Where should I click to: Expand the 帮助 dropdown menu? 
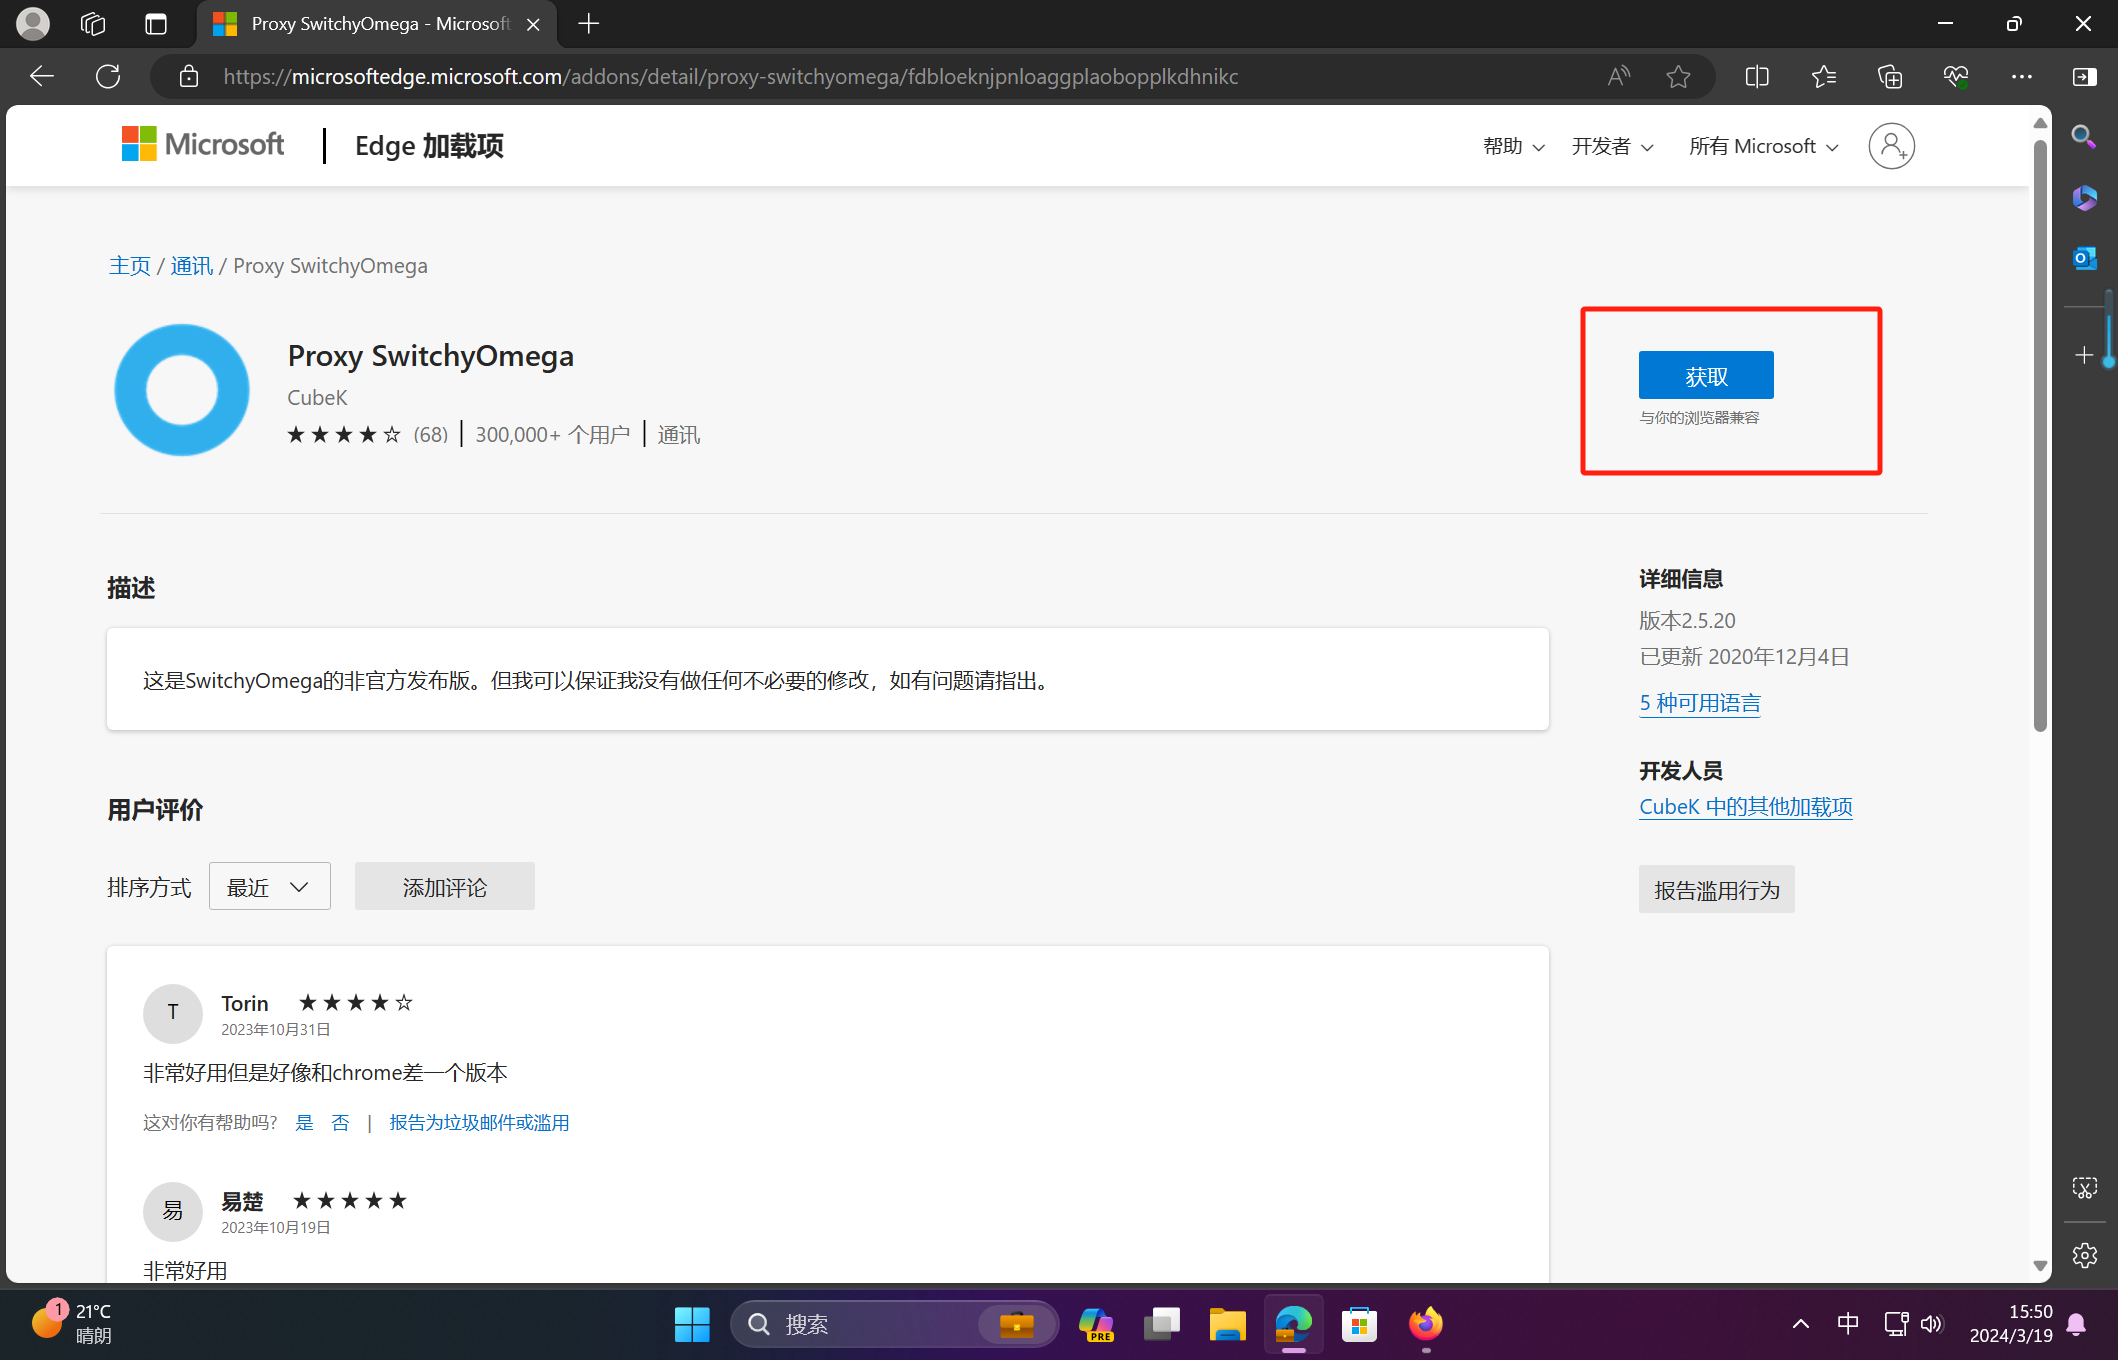[x=1513, y=146]
